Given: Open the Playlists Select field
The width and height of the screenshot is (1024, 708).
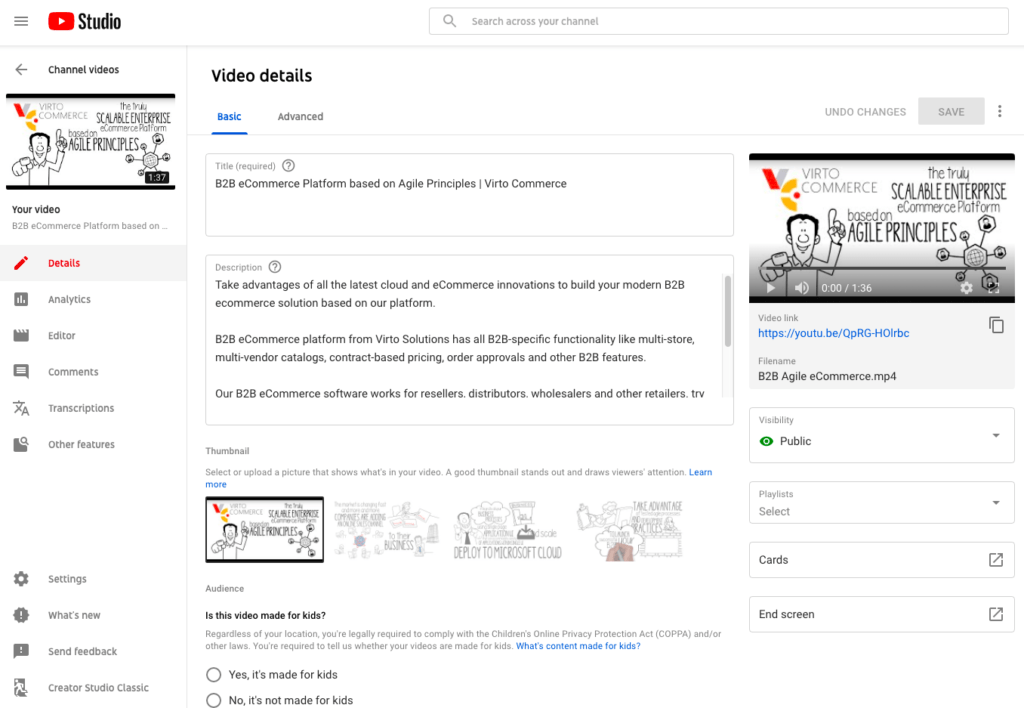Looking at the screenshot, I should pyautogui.click(x=882, y=503).
